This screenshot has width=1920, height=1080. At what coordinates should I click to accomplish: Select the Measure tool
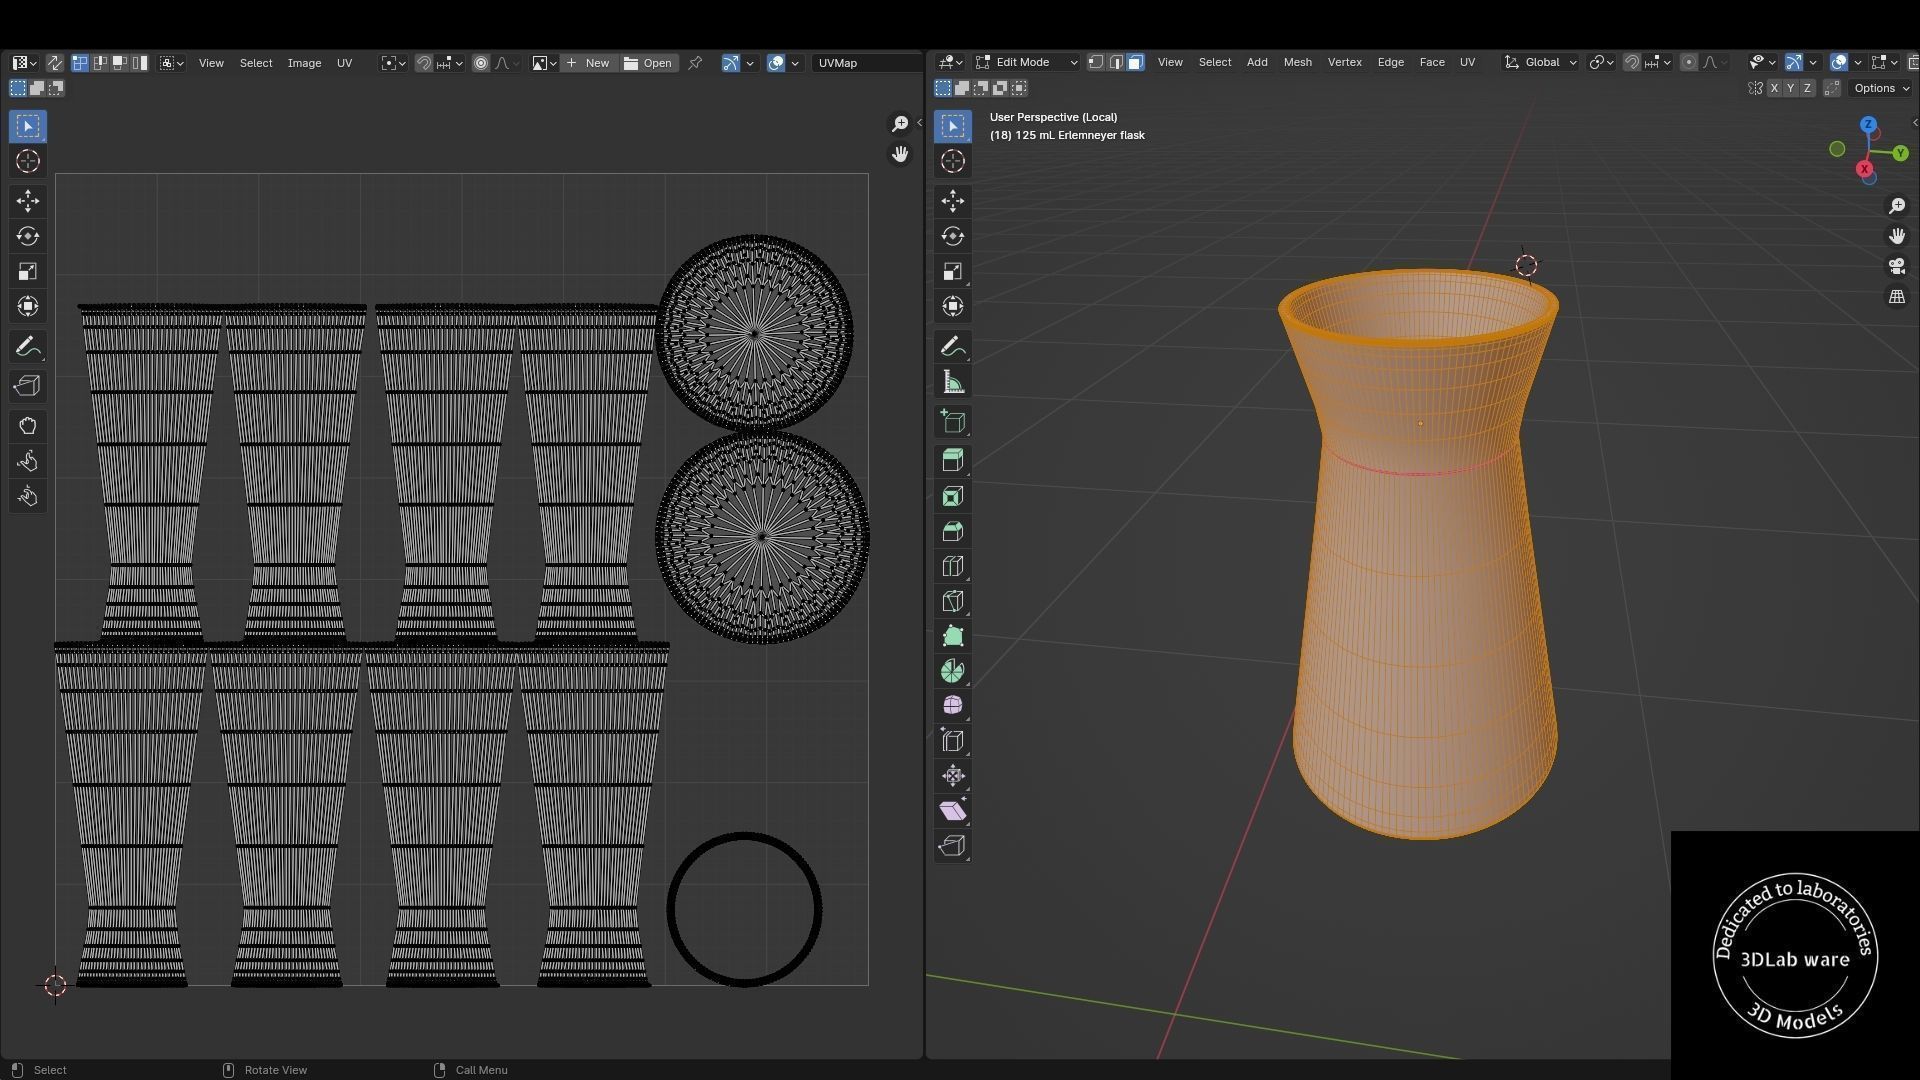(953, 382)
